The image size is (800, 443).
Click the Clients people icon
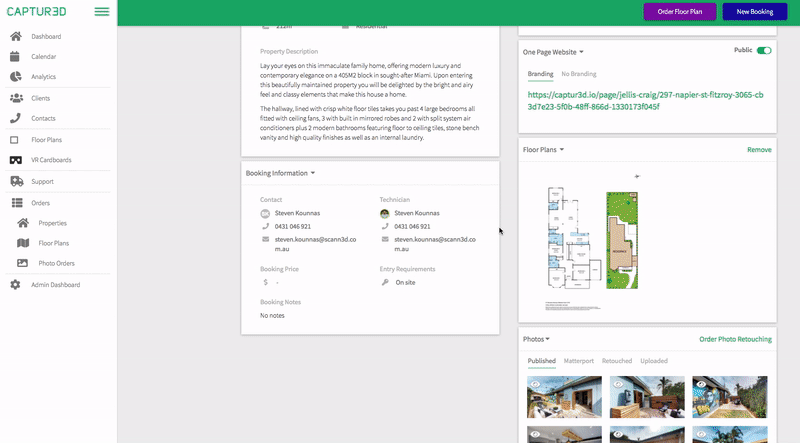point(16,98)
